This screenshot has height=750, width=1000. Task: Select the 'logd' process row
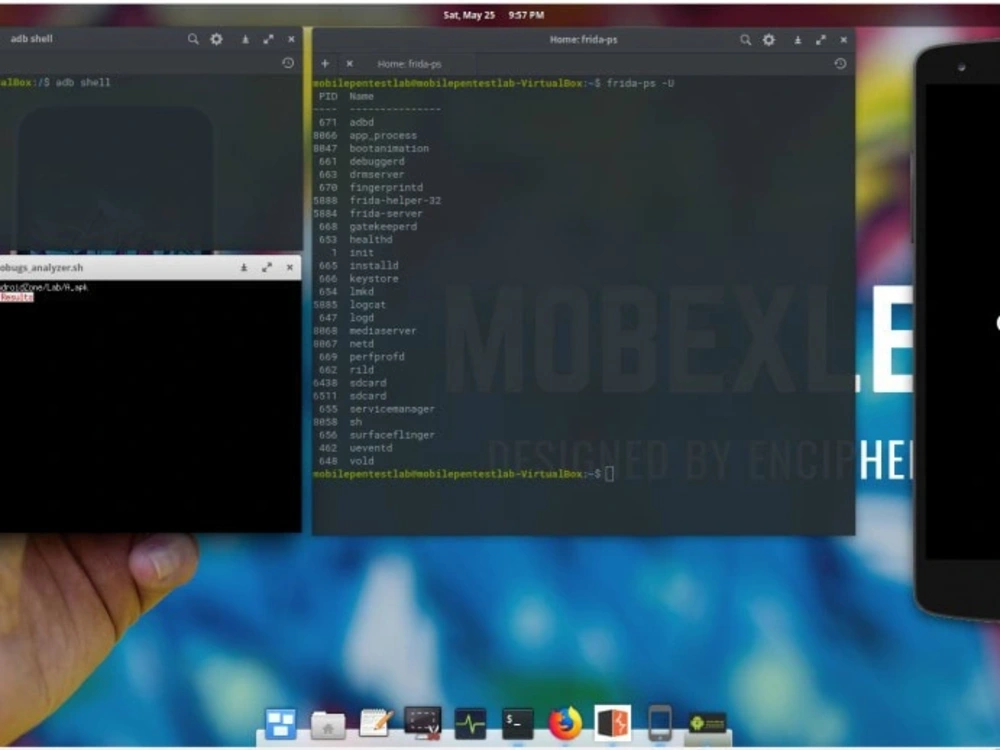(346, 318)
